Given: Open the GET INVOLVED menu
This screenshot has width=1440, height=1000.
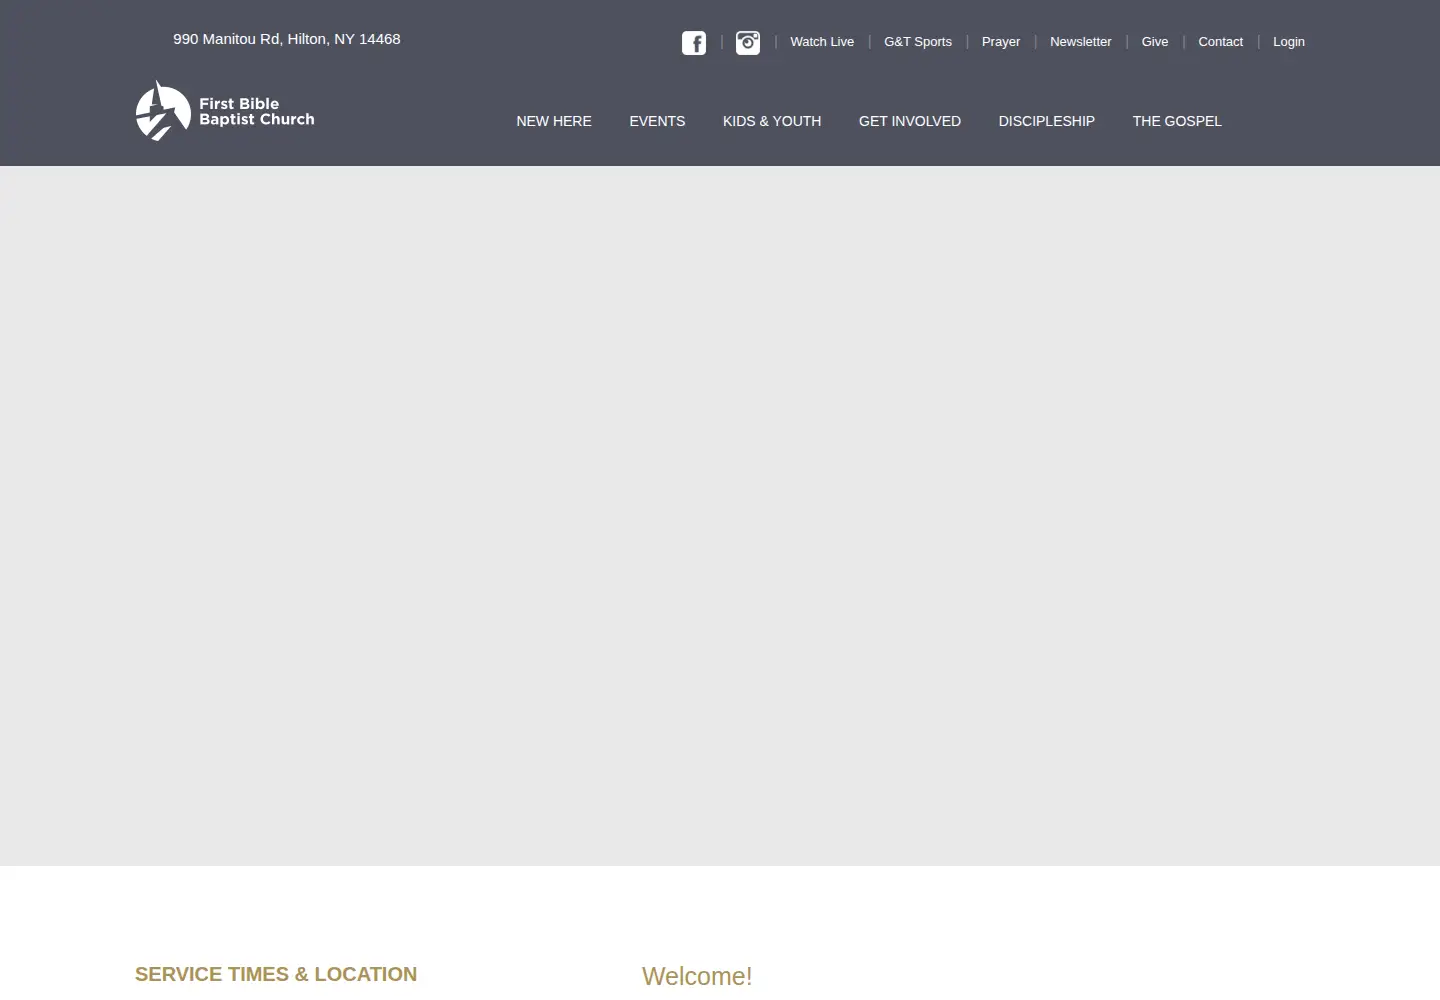Looking at the screenshot, I should tap(910, 121).
